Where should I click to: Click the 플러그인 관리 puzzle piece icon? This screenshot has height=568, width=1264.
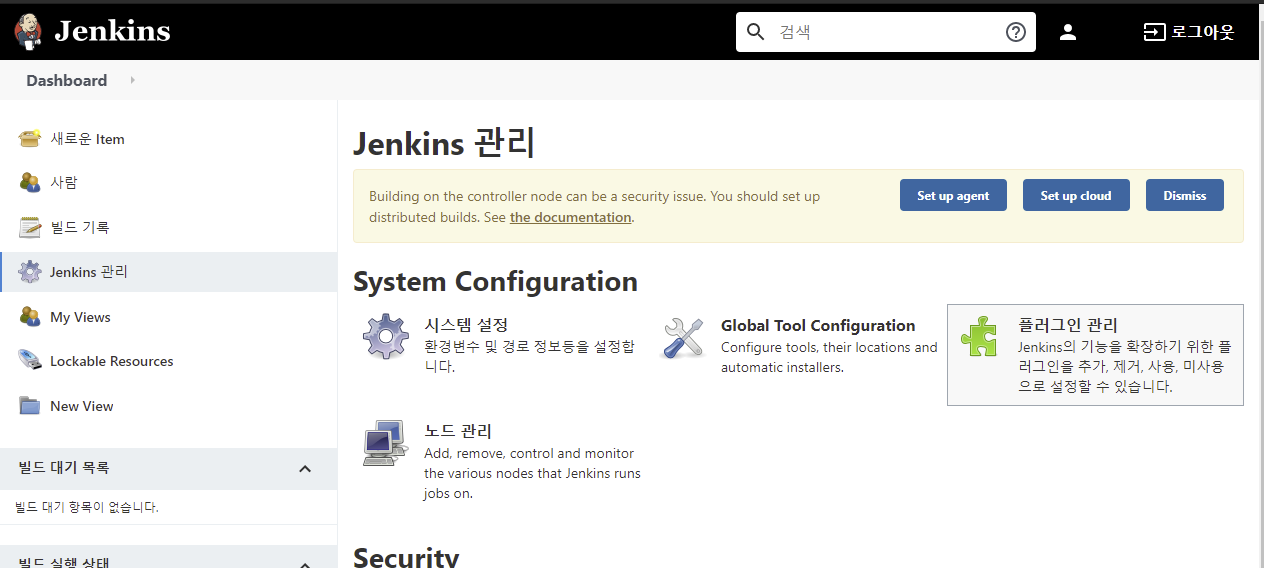pyautogui.click(x=979, y=336)
